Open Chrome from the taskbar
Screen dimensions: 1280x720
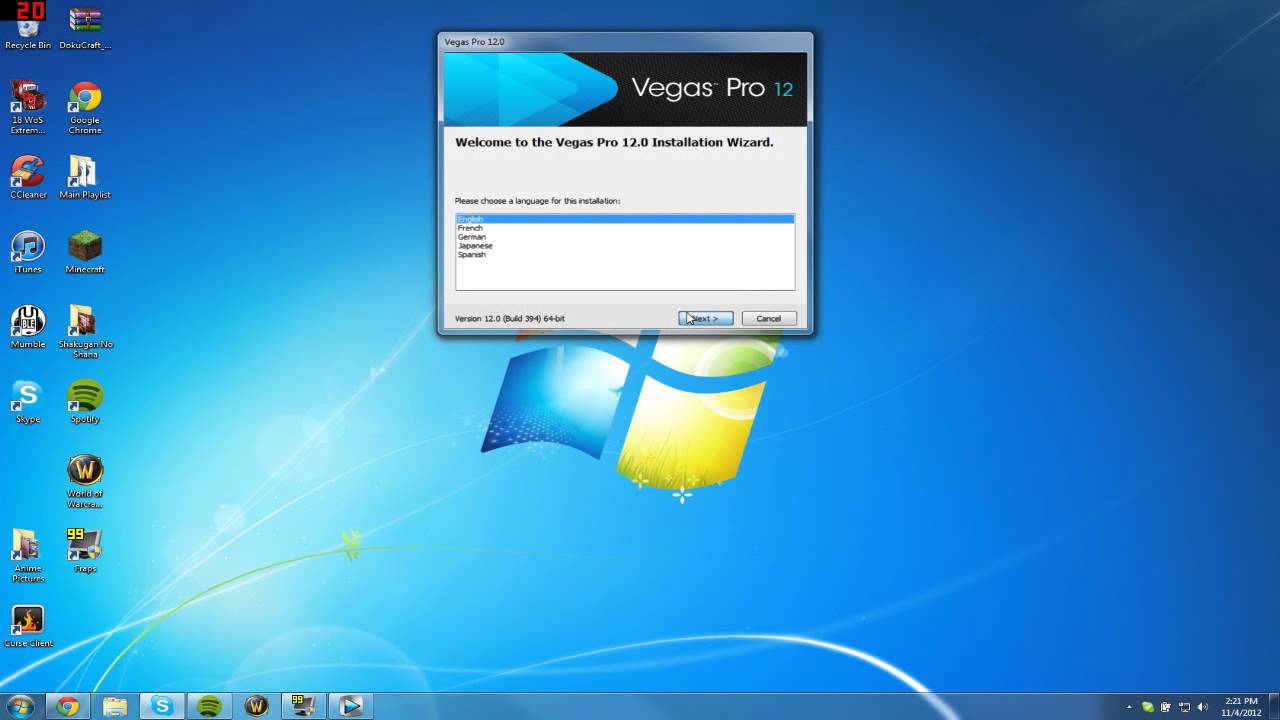(67, 706)
